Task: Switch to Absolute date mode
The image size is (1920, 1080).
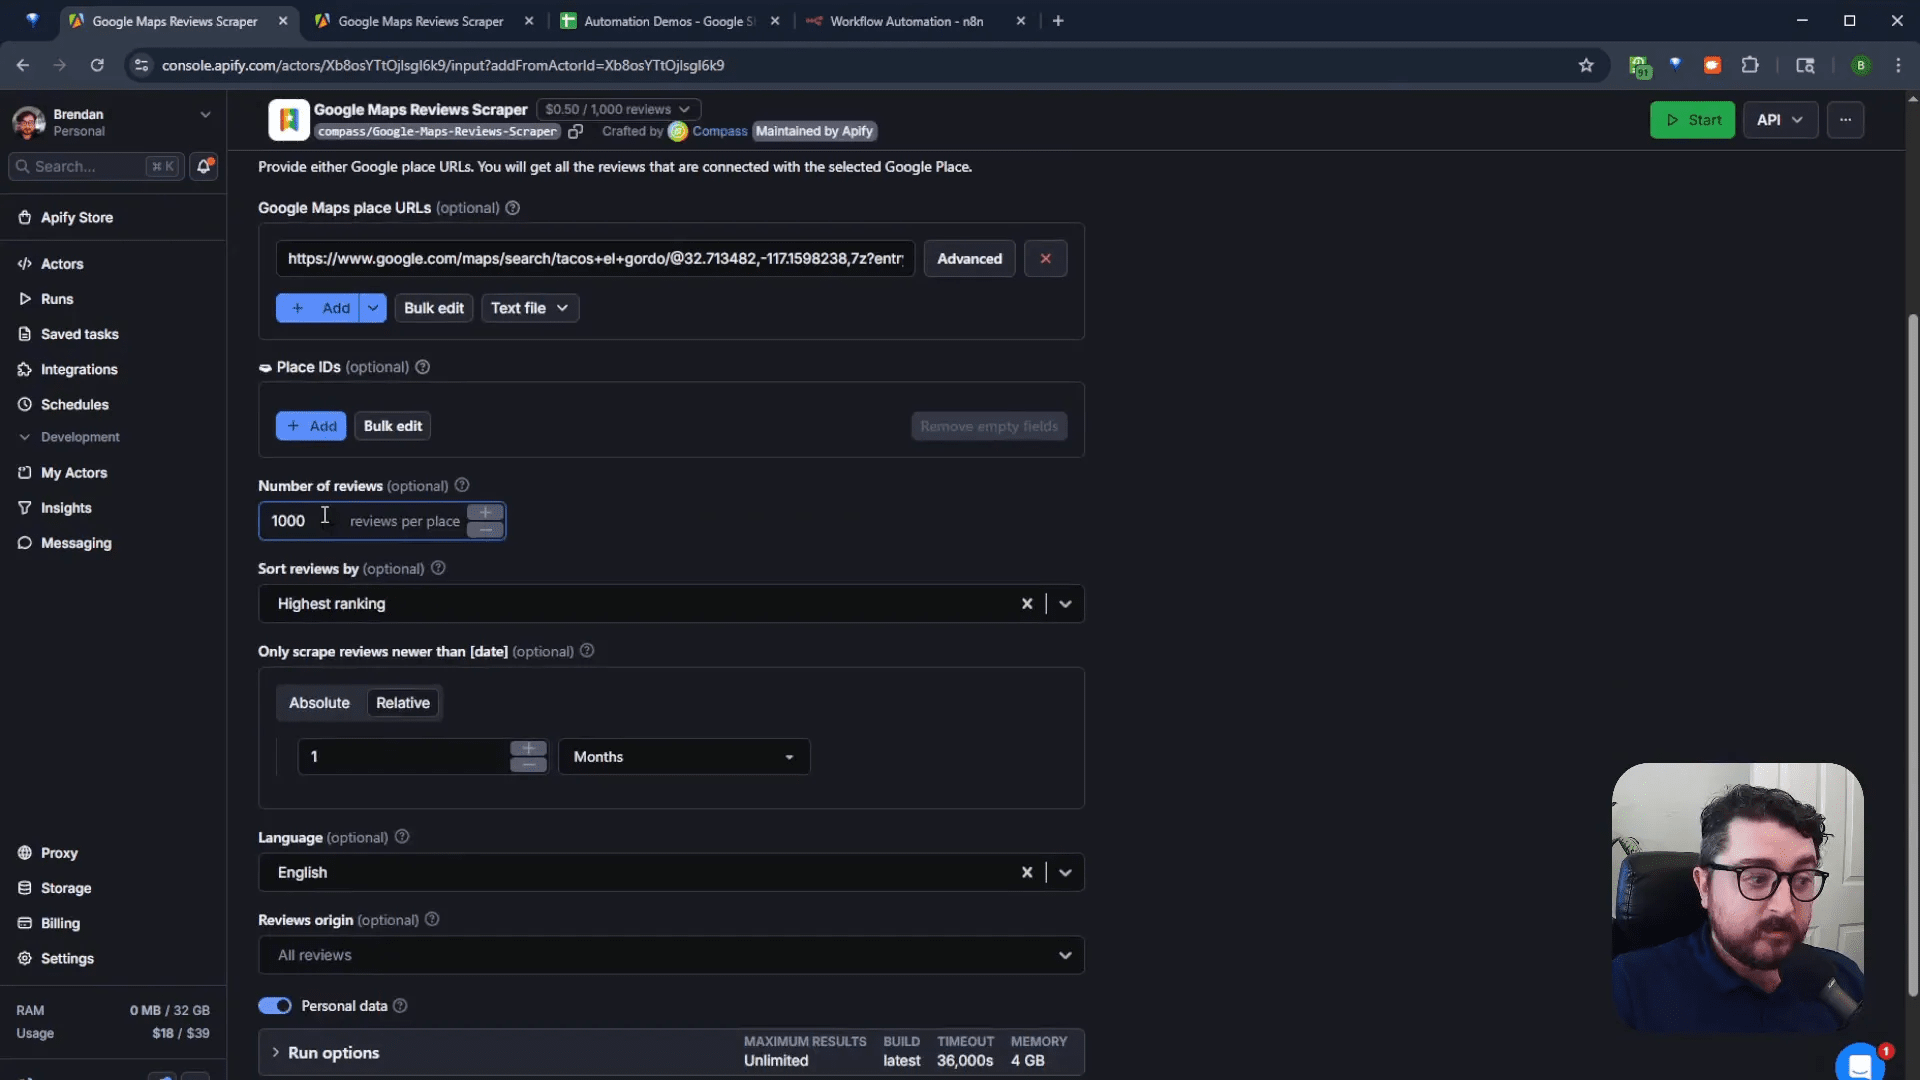Action: click(x=319, y=703)
